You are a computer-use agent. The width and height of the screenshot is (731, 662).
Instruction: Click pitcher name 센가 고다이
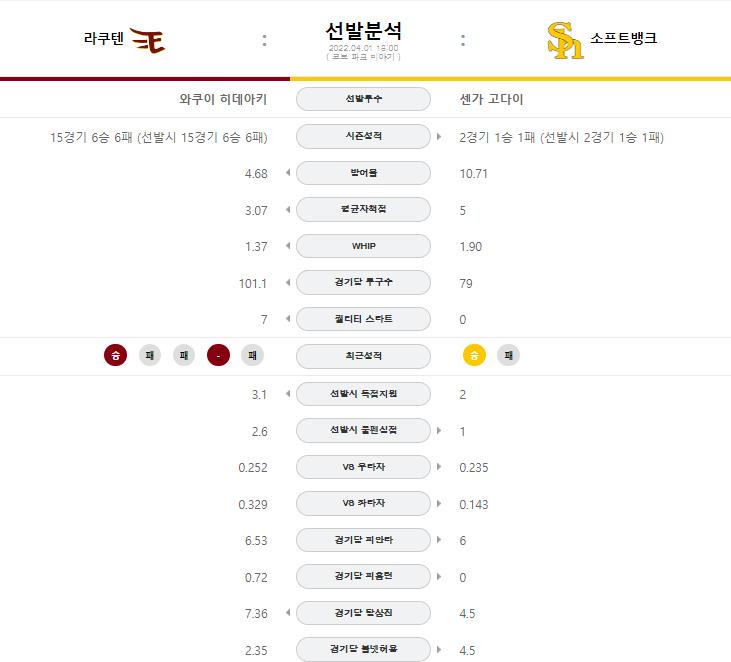[491, 99]
